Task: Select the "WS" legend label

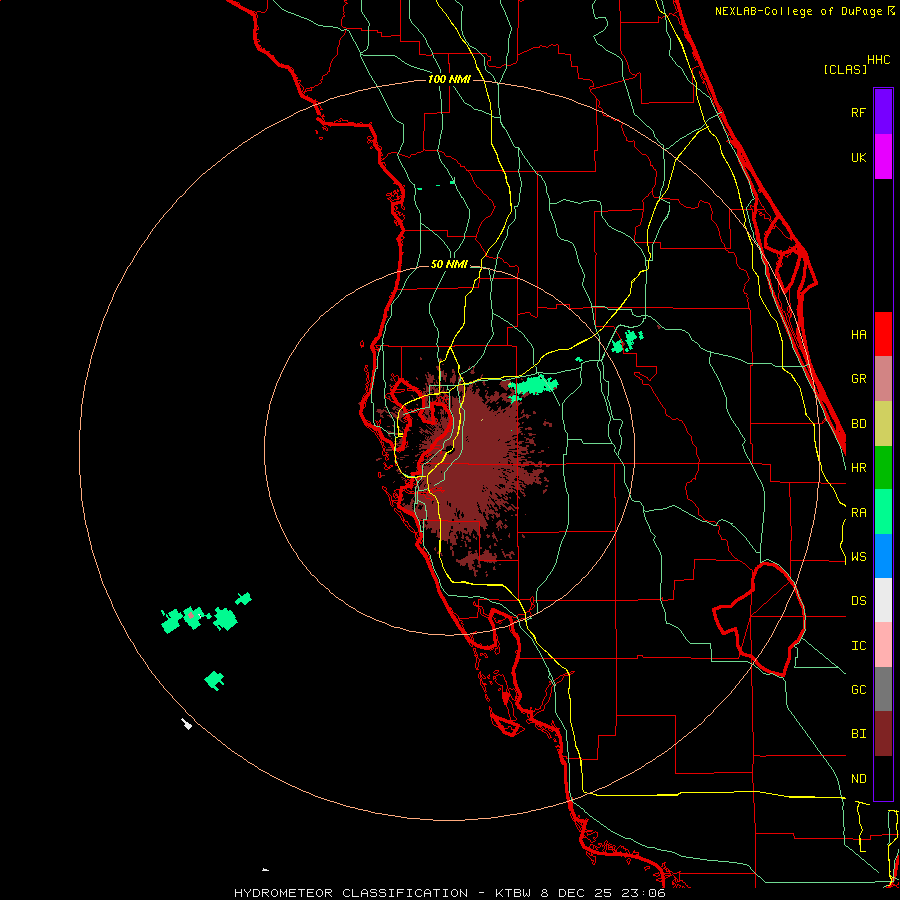Action: [x=858, y=557]
